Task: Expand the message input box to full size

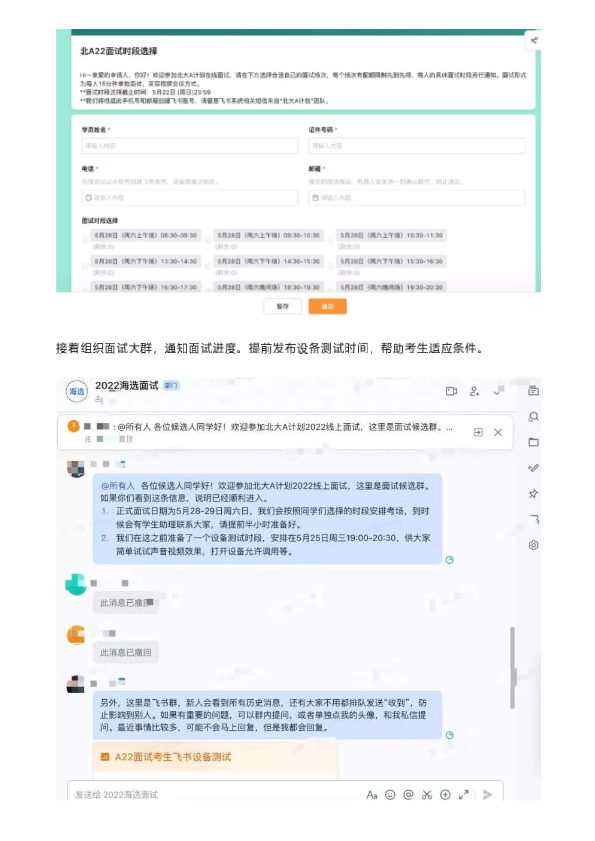Action: [464, 794]
